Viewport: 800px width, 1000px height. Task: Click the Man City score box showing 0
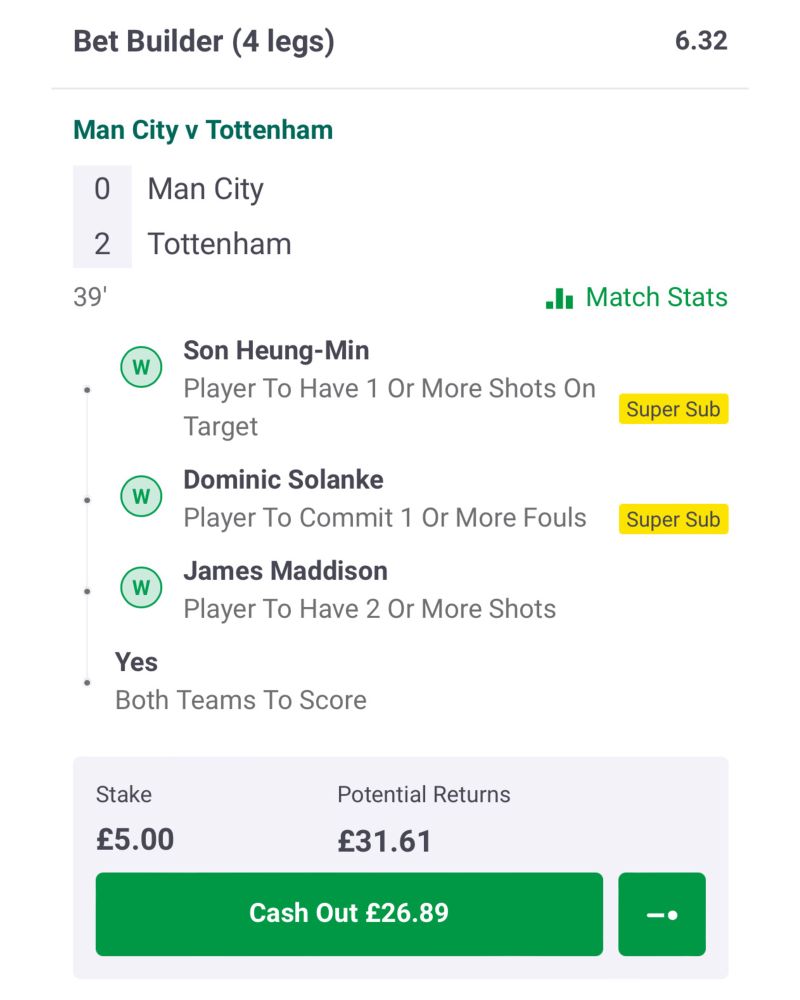(102, 189)
